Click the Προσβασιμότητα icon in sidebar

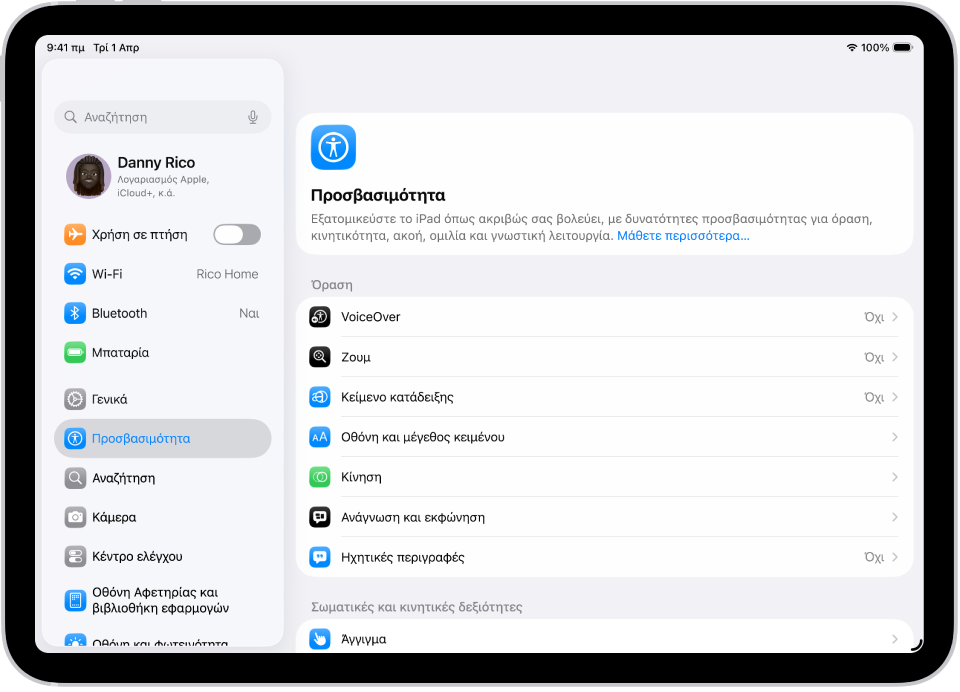[x=75, y=438]
